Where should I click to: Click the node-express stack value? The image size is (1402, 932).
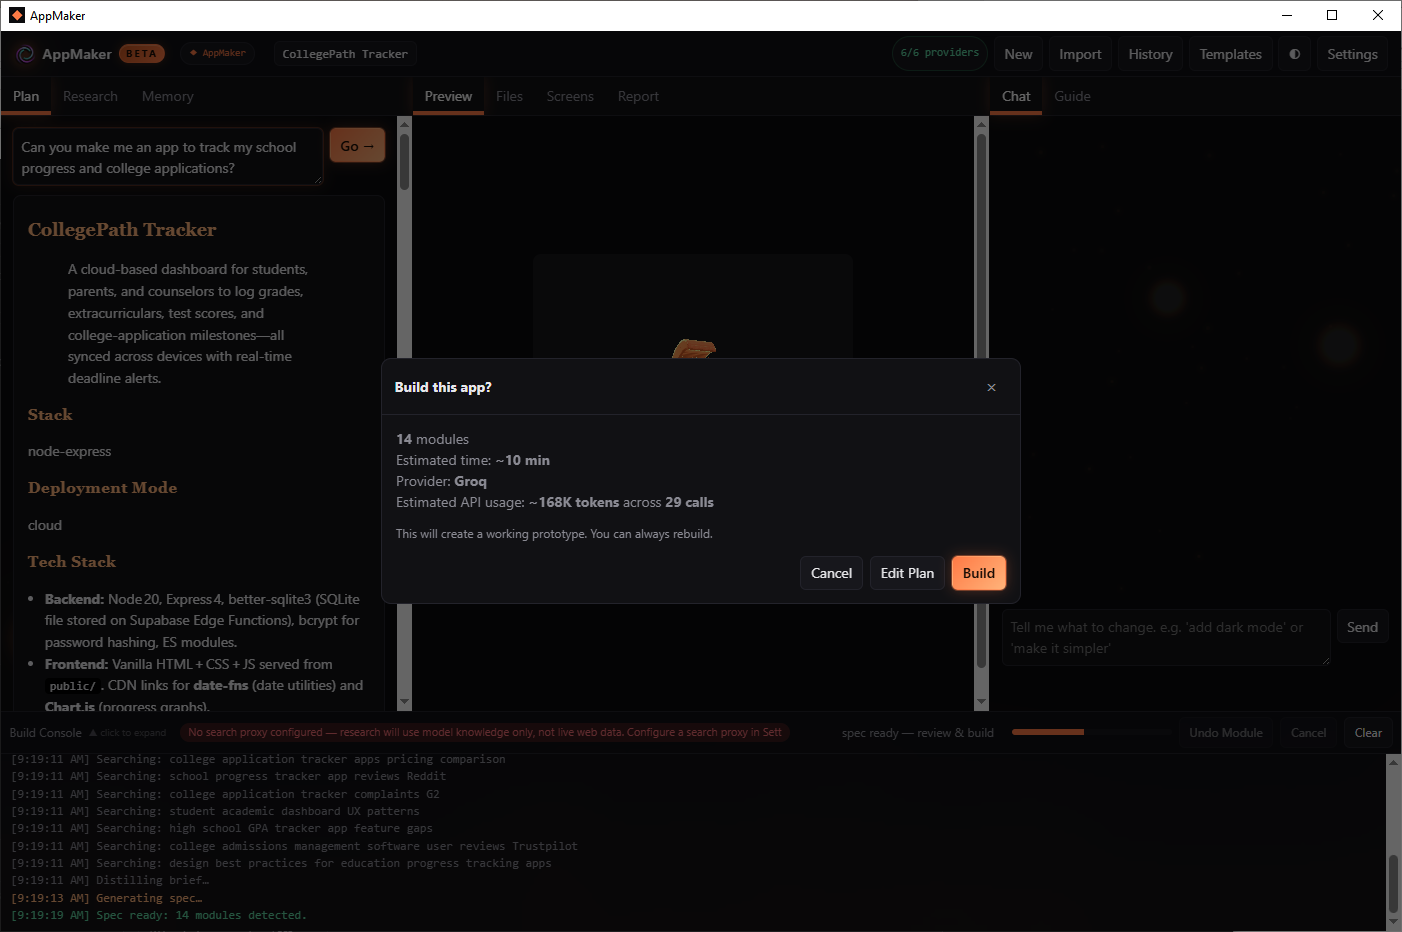pos(69,451)
